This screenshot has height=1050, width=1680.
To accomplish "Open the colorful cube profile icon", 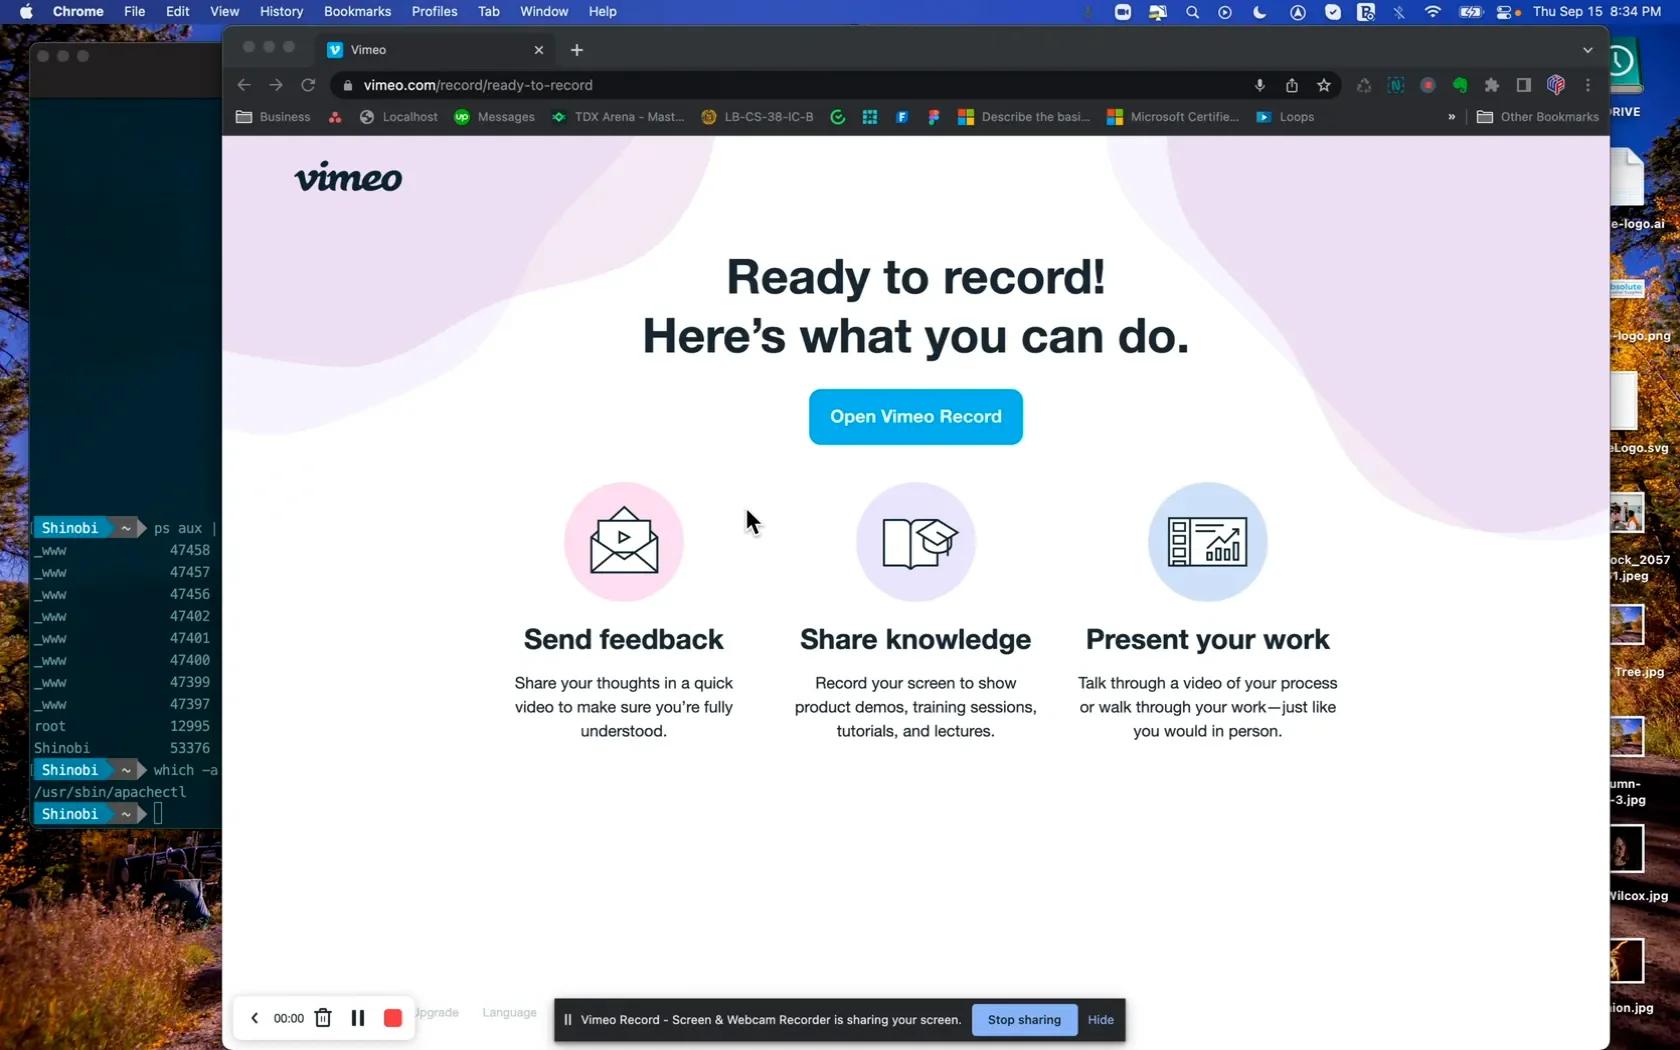I will 1556,85.
